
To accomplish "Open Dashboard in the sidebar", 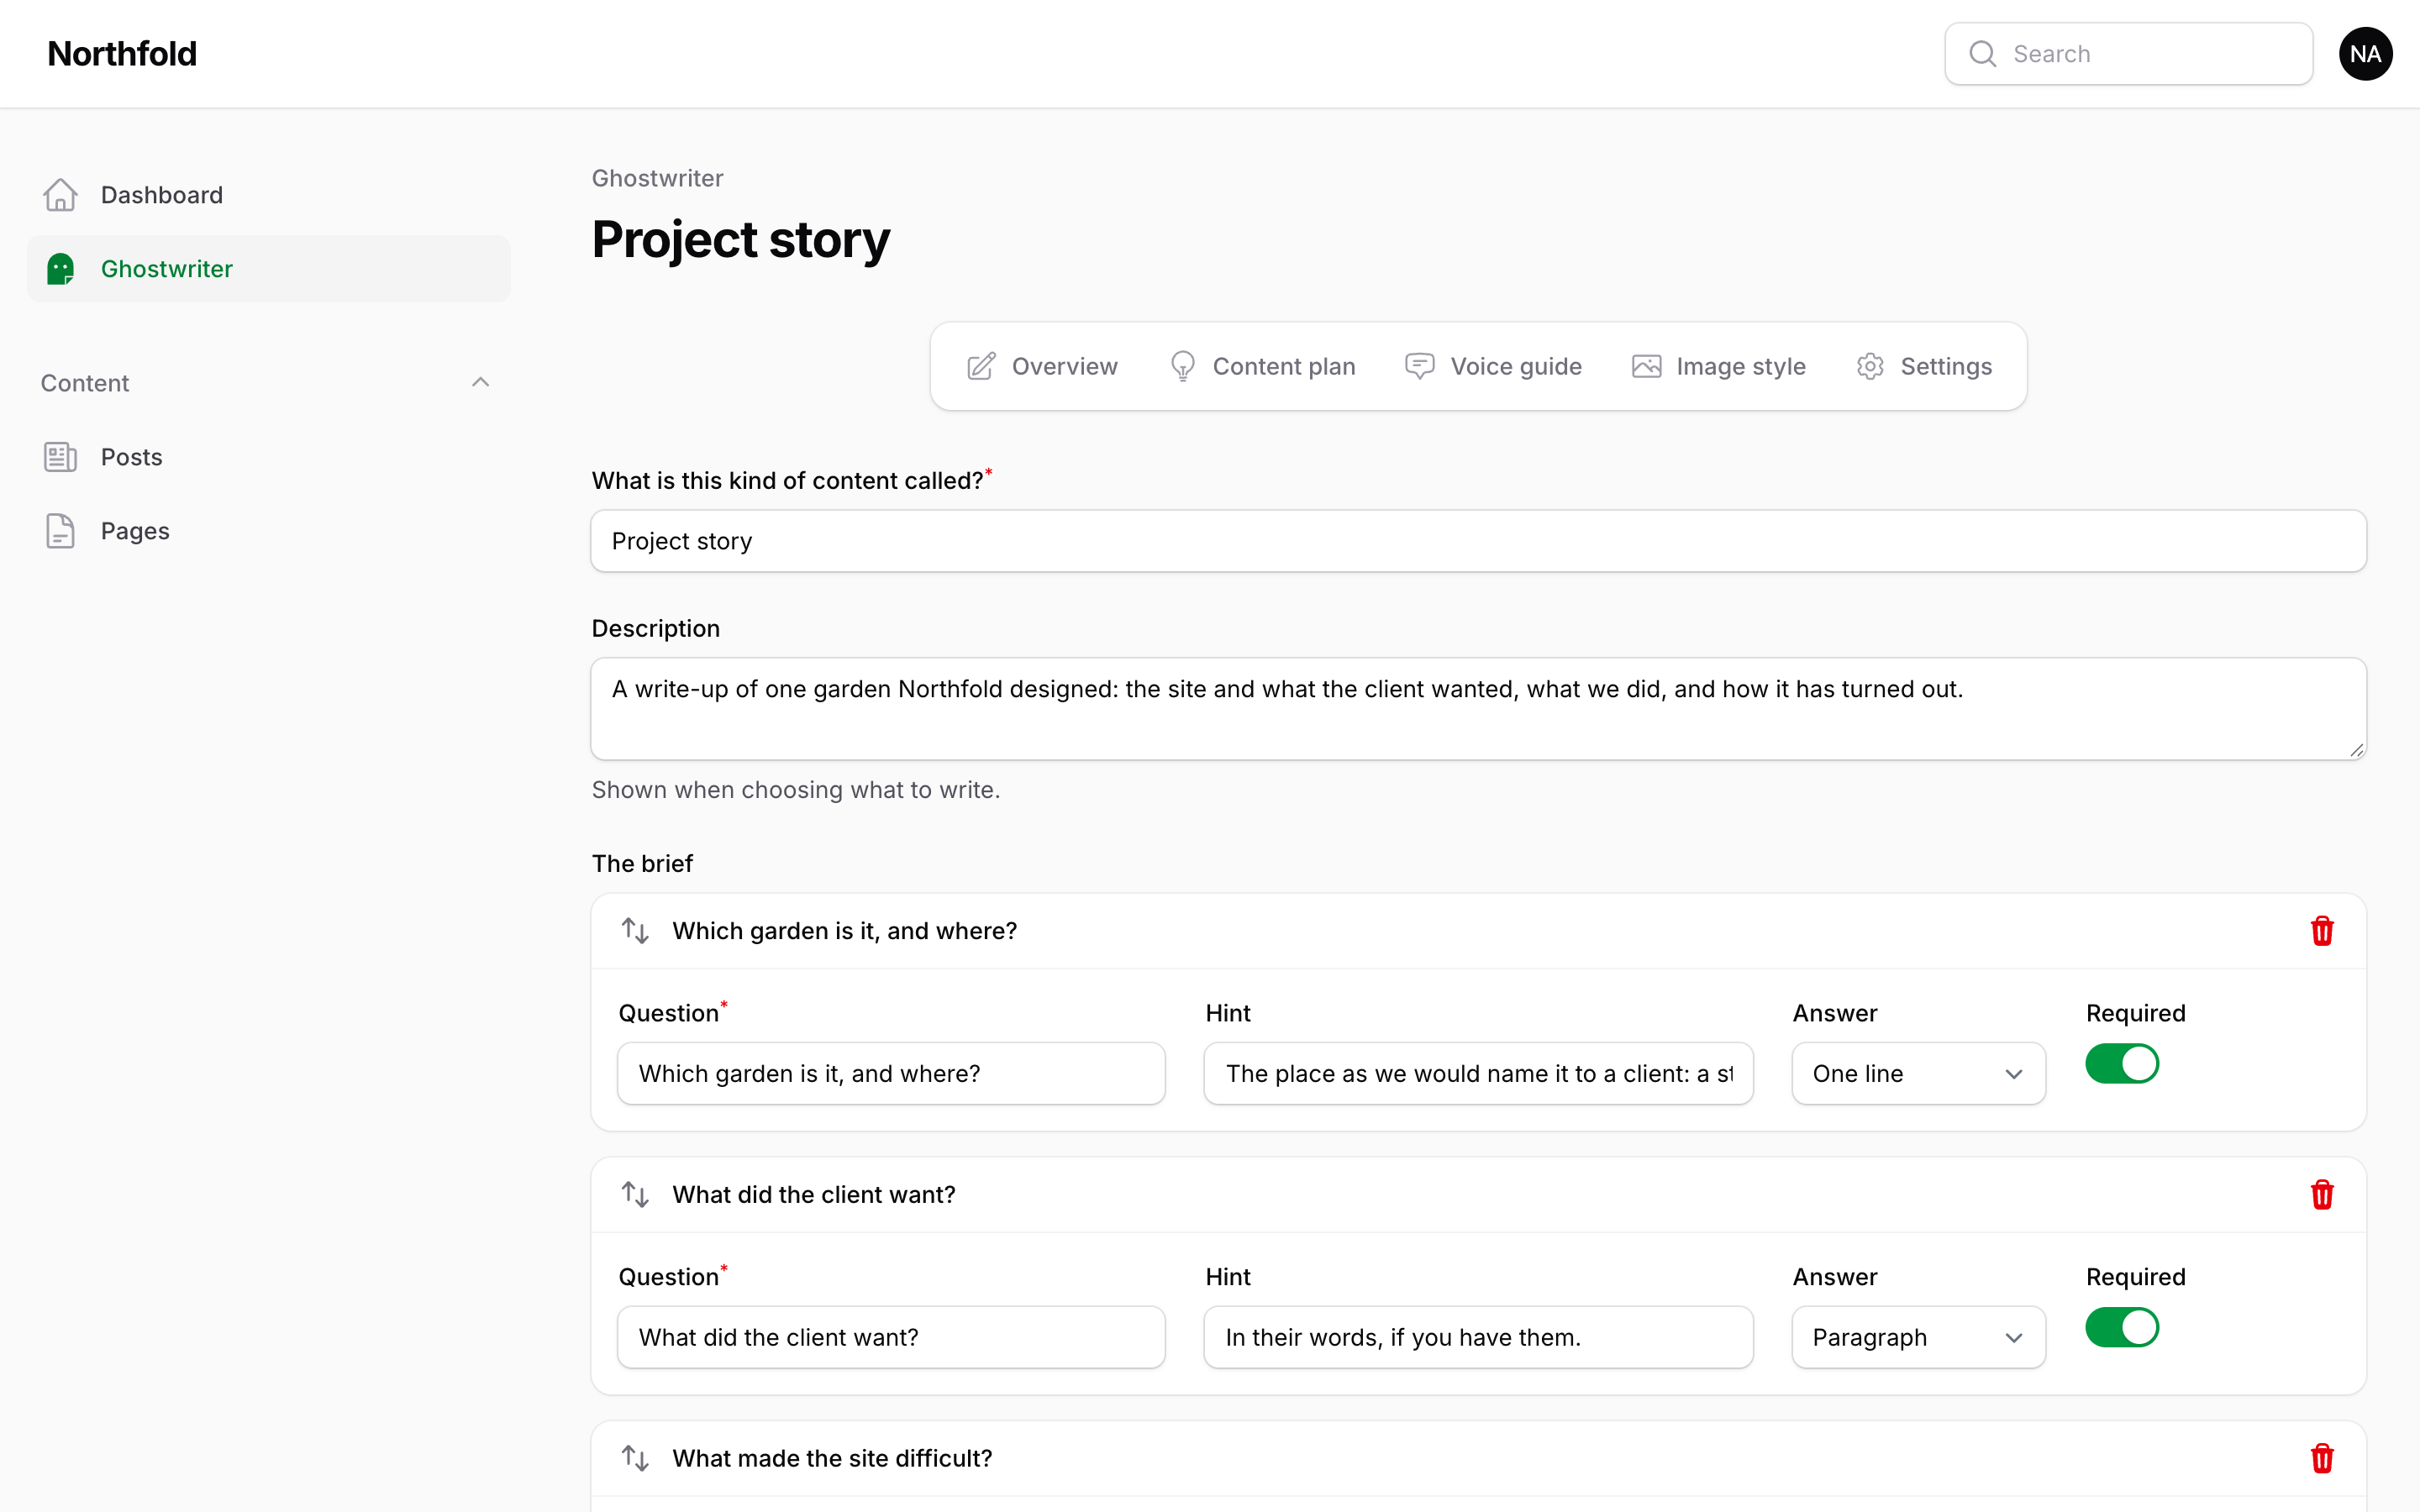I will 268,195.
